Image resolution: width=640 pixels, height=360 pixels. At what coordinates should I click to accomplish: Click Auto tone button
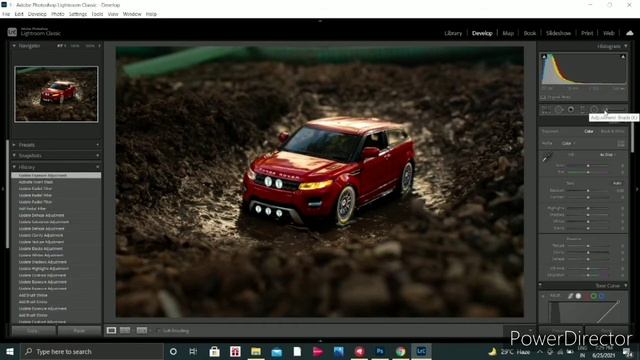pyautogui.click(x=617, y=183)
